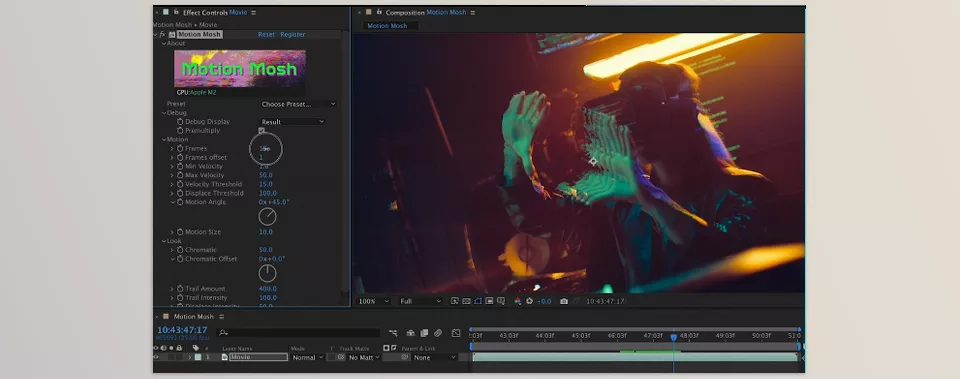Enable motion blur switch in timeline
The height and width of the screenshot is (379, 960).
pyautogui.click(x=438, y=333)
